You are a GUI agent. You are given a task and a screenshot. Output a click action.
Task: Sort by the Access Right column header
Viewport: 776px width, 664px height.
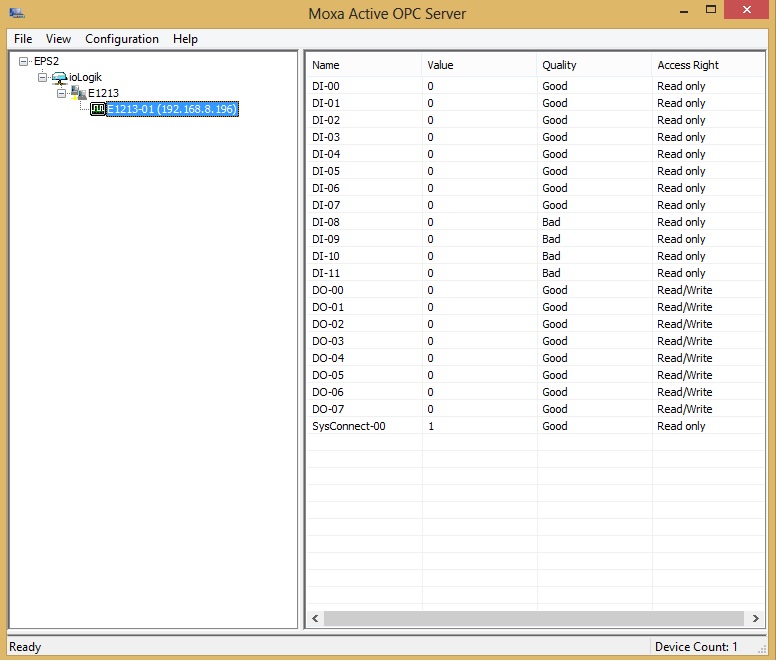click(x=708, y=65)
